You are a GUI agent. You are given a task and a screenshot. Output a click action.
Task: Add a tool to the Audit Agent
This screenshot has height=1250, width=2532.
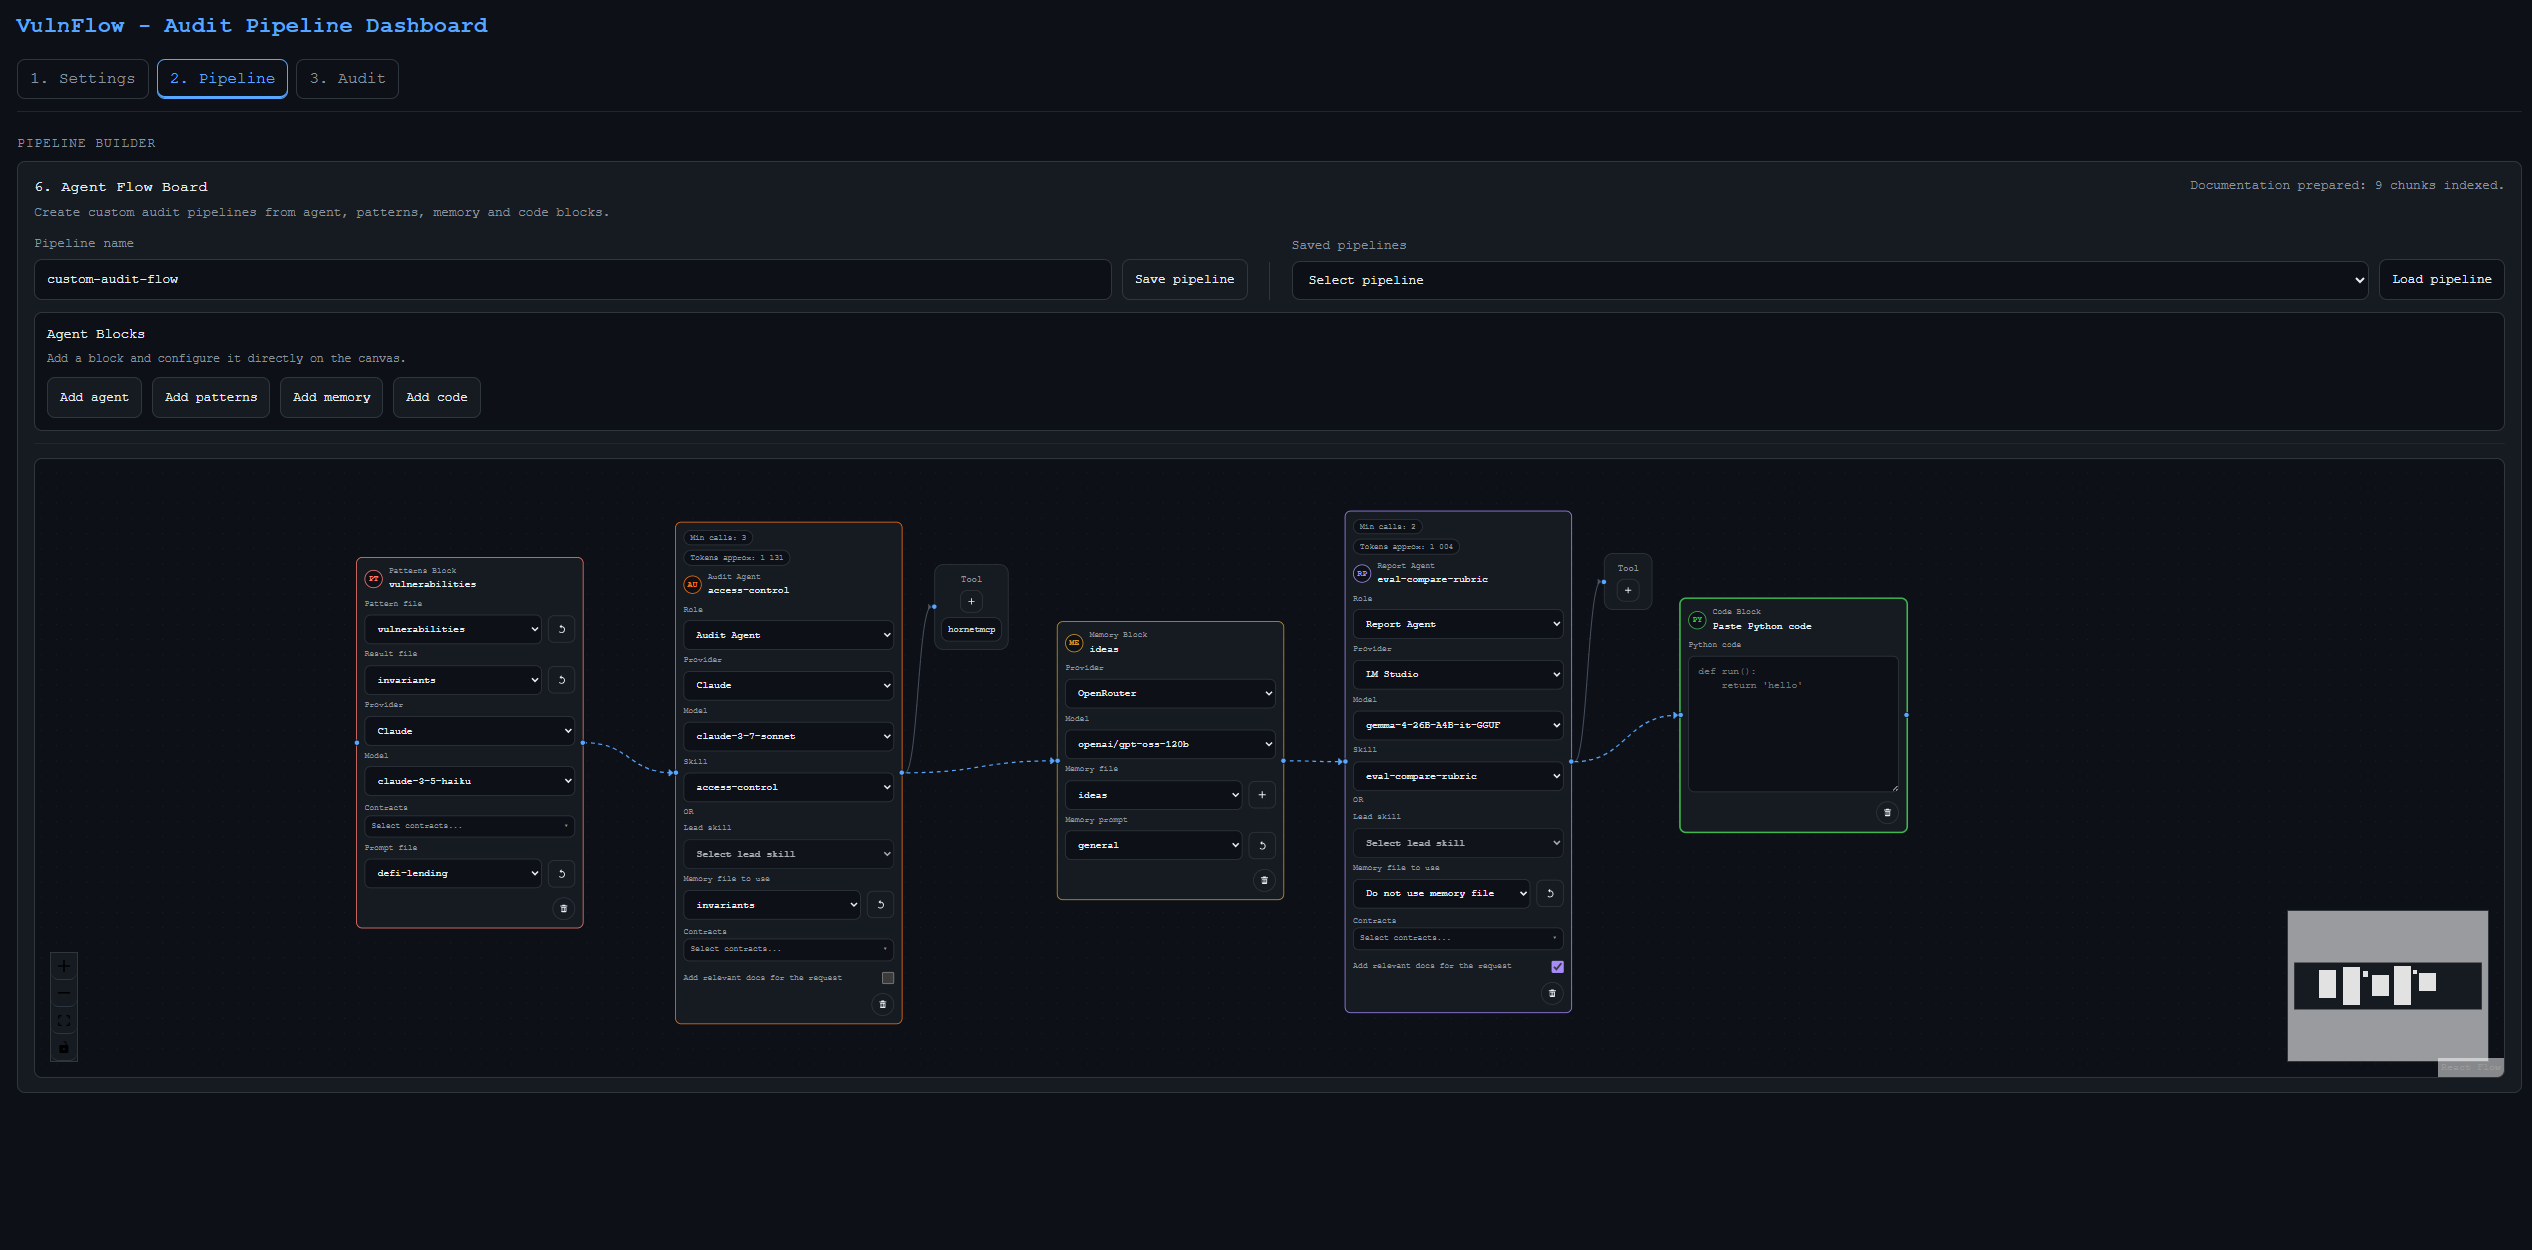pyautogui.click(x=971, y=601)
